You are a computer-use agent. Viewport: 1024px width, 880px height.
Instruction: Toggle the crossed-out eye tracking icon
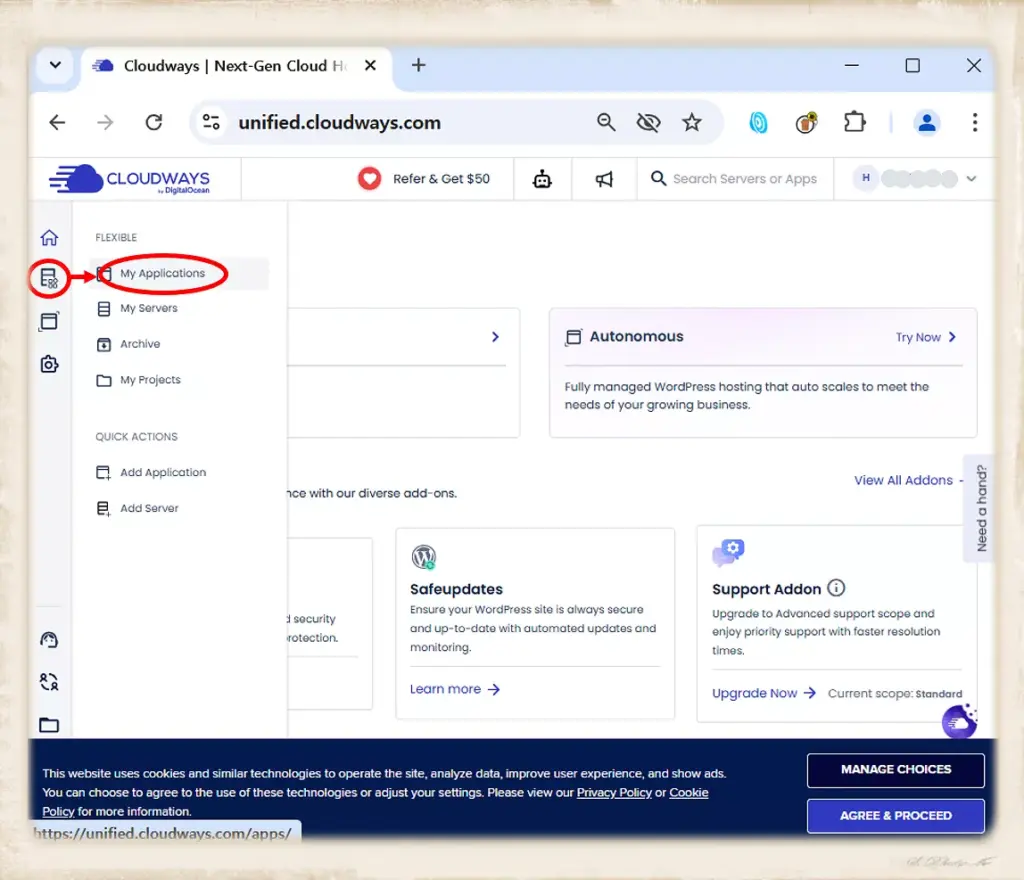(x=649, y=122)
